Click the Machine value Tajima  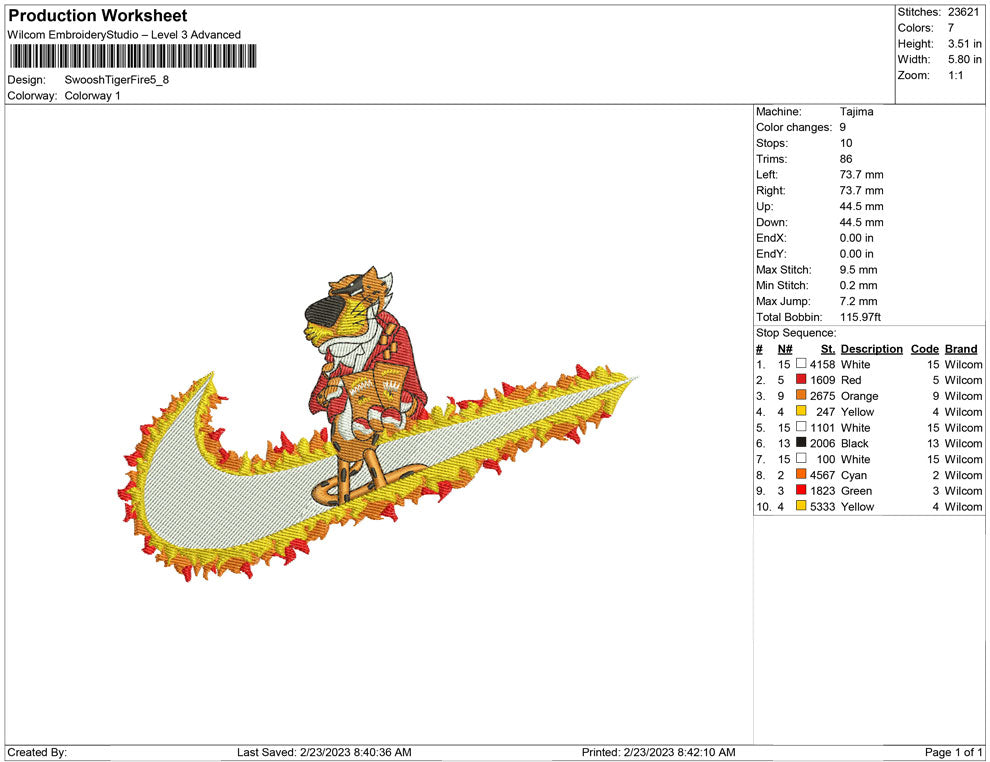[x=857, y=112]
